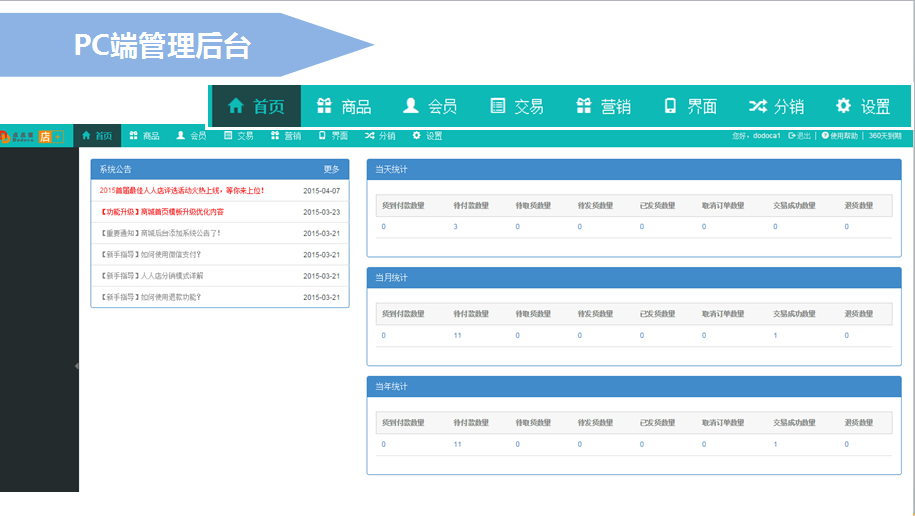
Task: Click 待发货数量 header in 当天统计 table
Action: click(595, 205)
